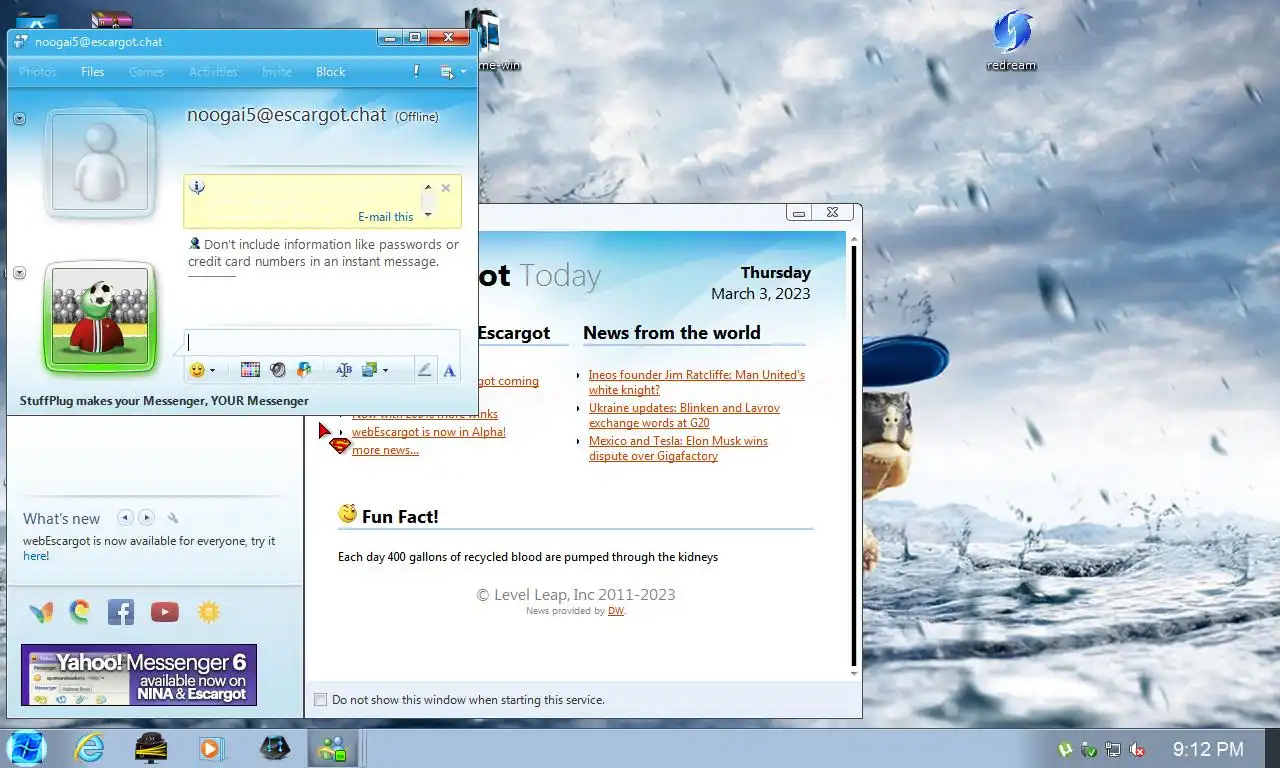Click the 'E-mail this' link
1280x768 pixels.
tap(386, 217)
